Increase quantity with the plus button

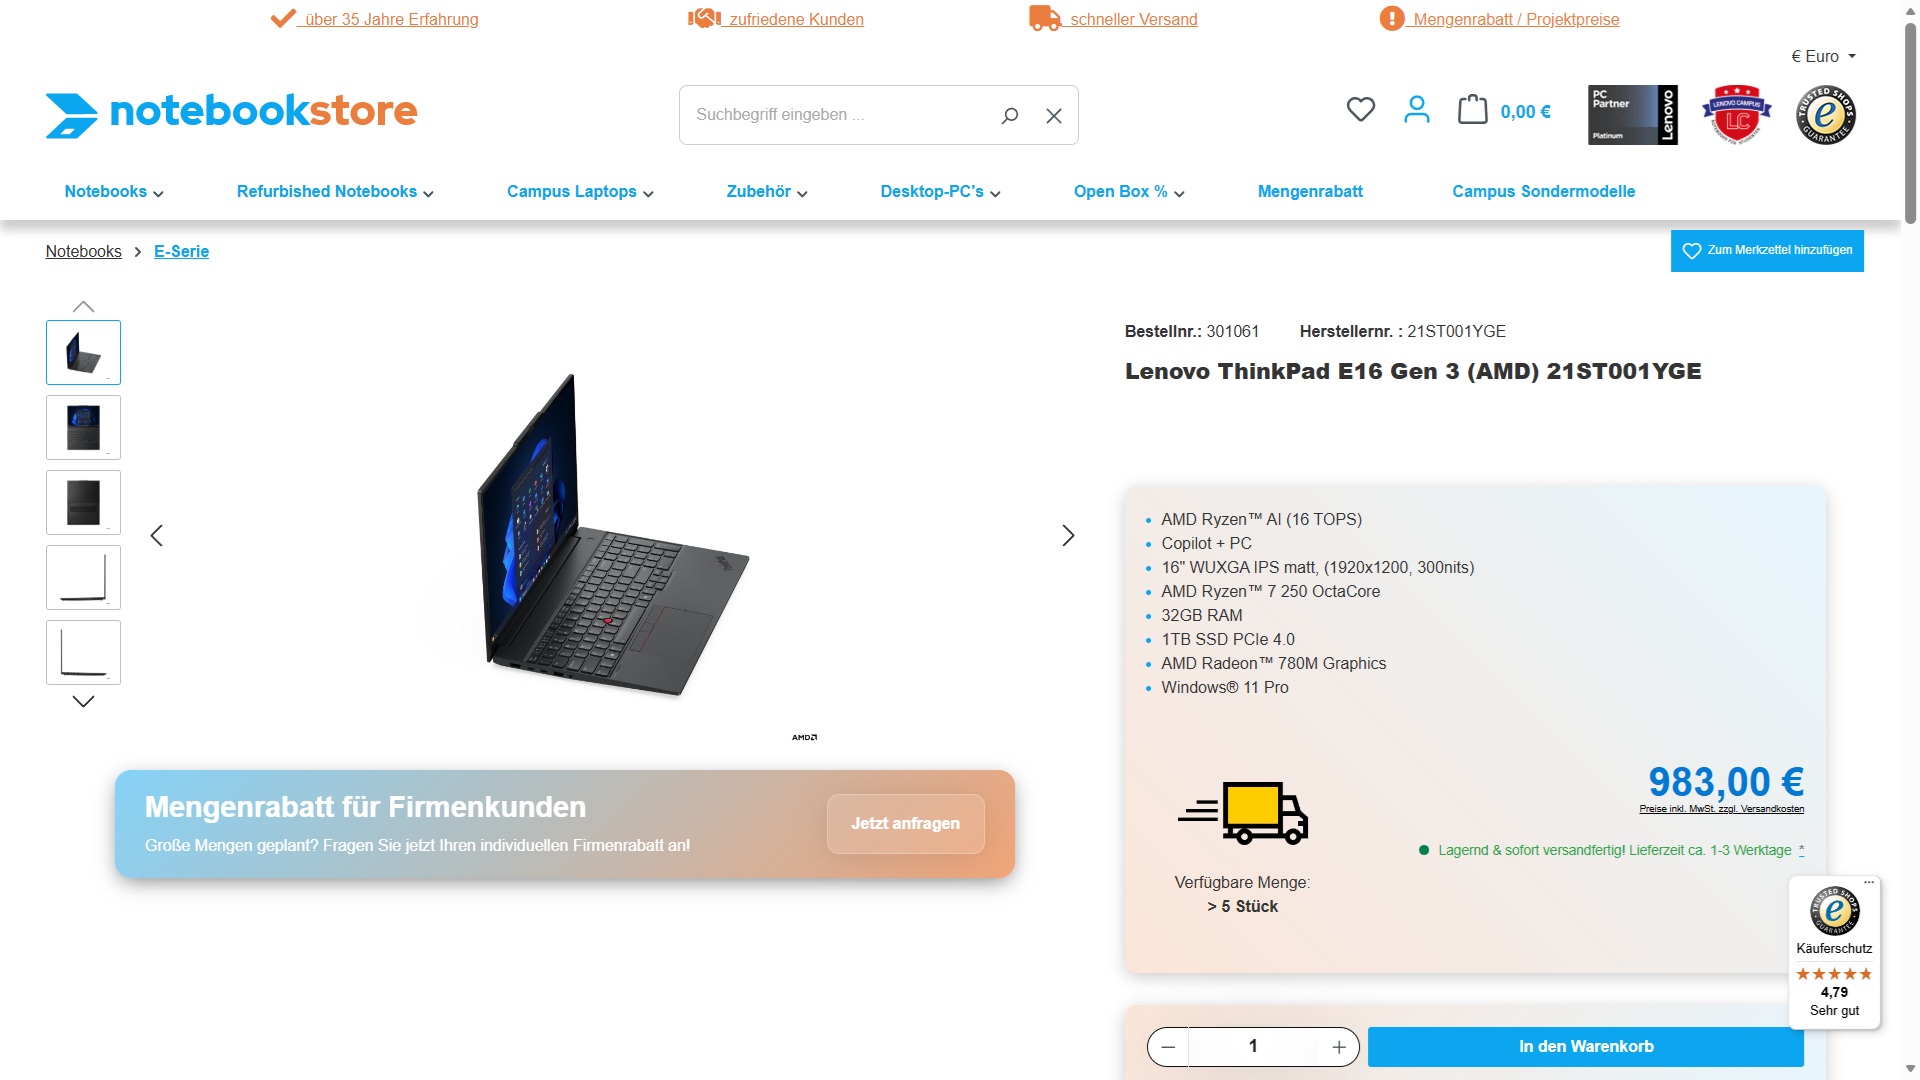tap(1339, 1047)
